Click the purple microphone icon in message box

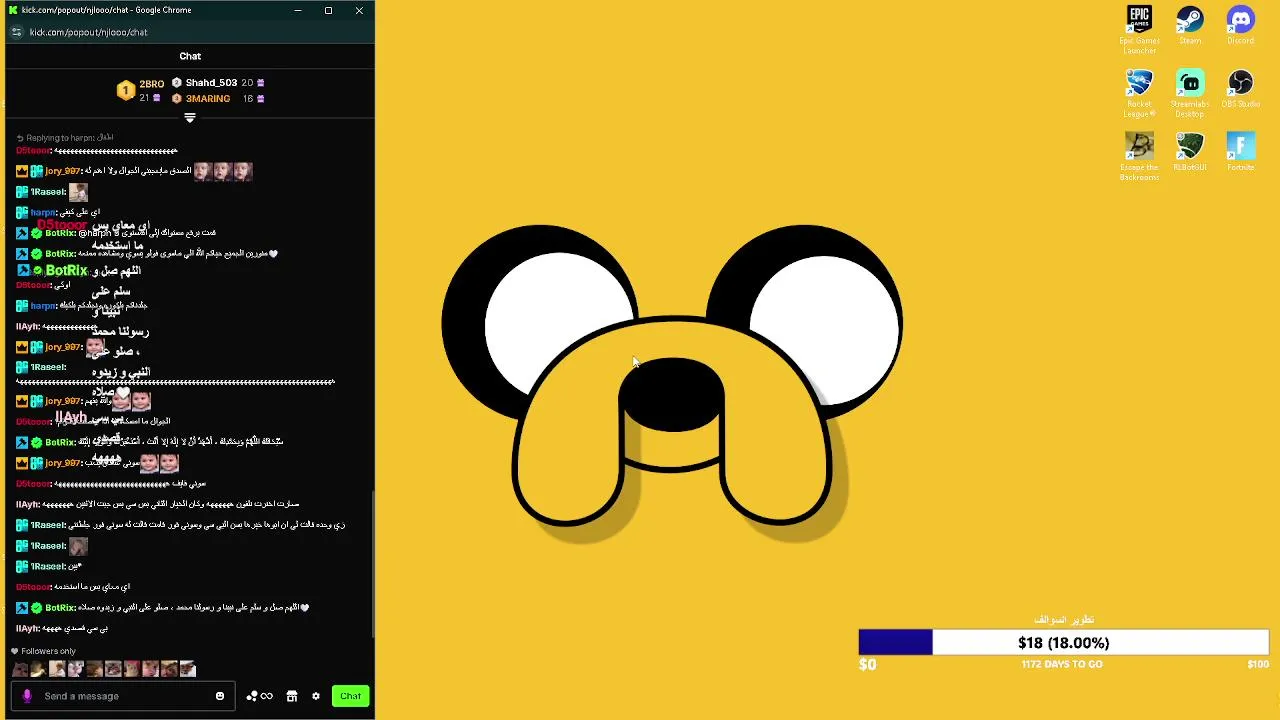(x=27, y=696)
